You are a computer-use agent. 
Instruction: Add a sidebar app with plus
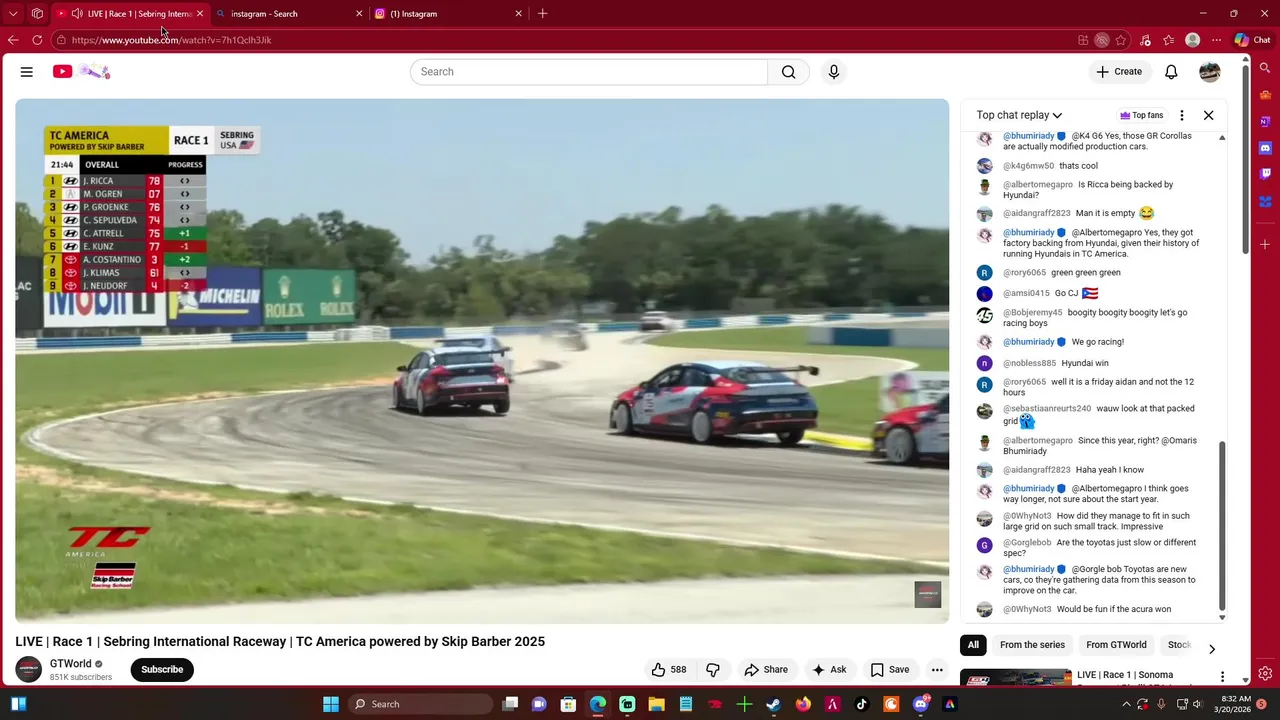pyautogui.click(x=1265, y=244)
